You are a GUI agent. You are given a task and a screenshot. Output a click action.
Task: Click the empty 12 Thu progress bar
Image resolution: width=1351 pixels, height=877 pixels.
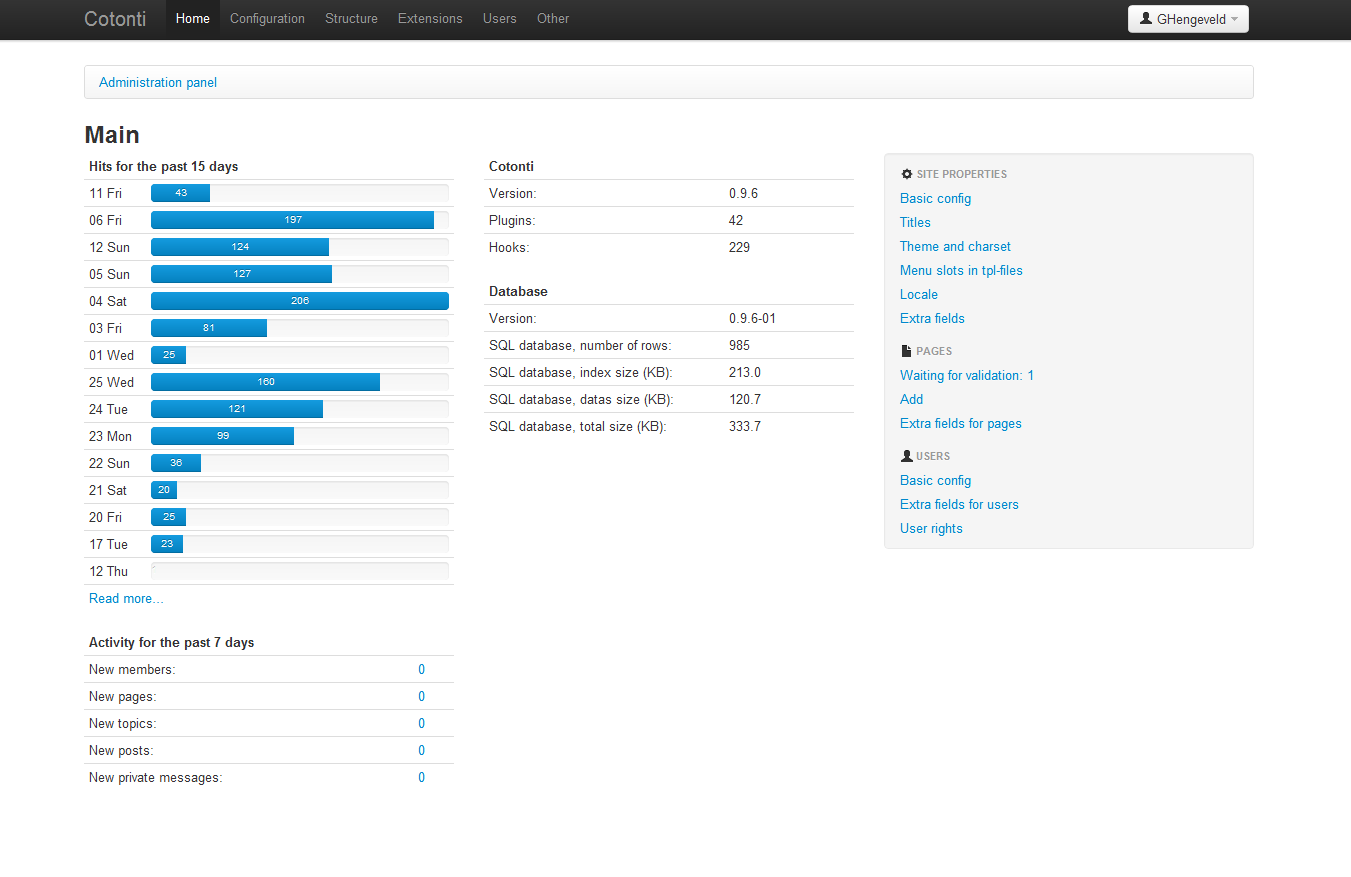point(300,571)
